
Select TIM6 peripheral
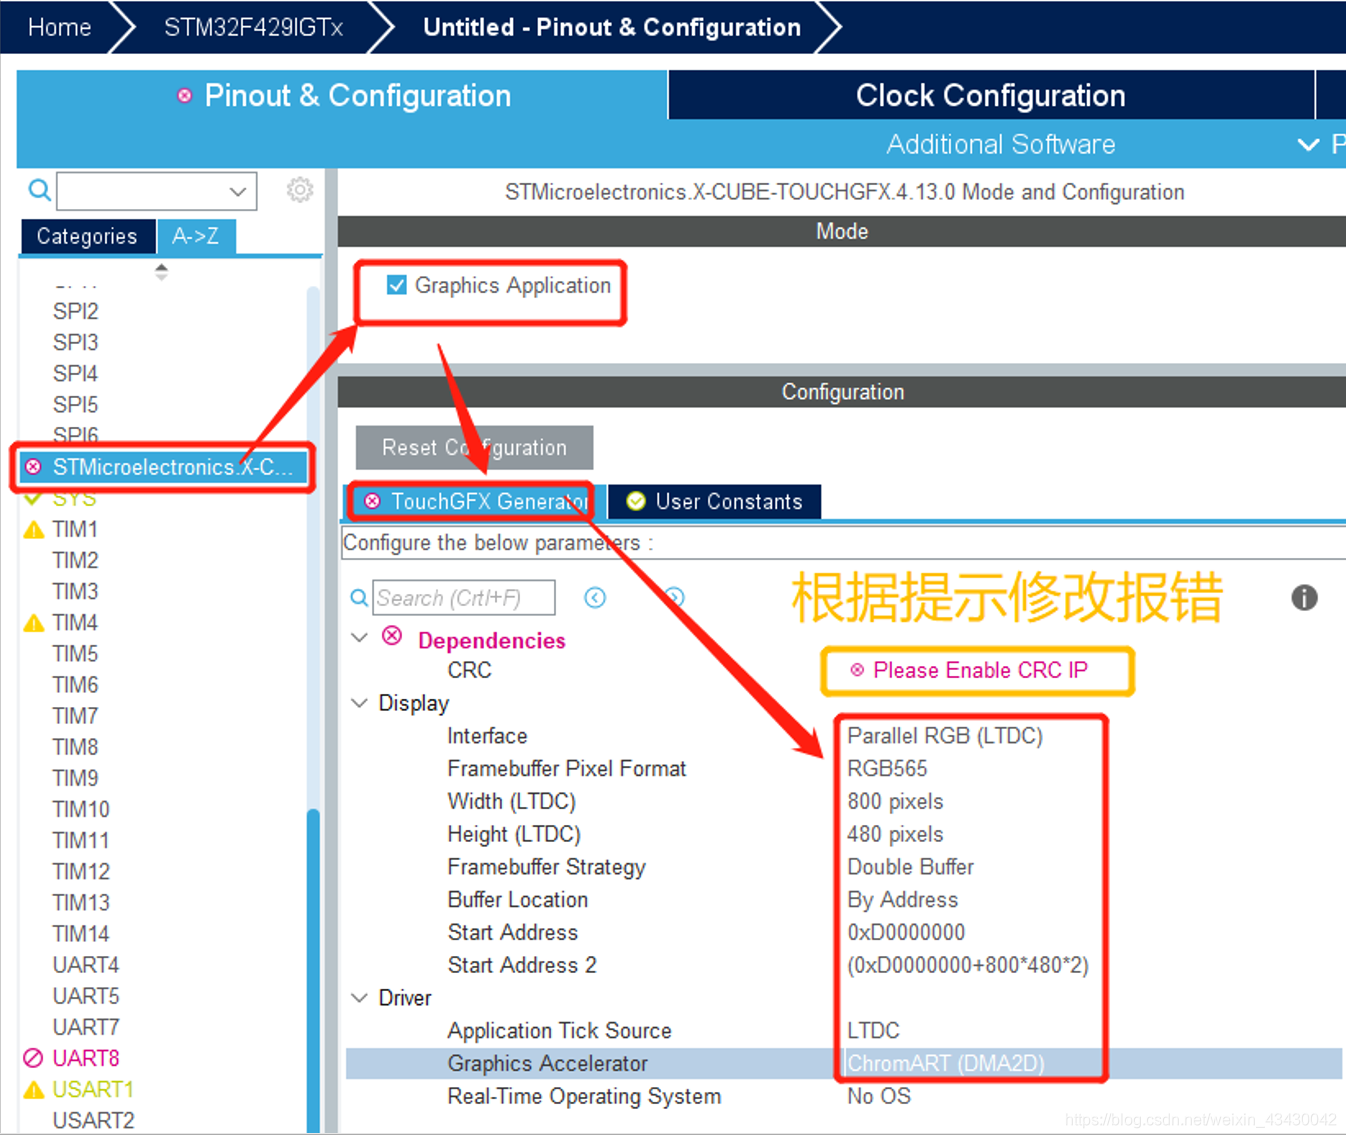point(76,685)
